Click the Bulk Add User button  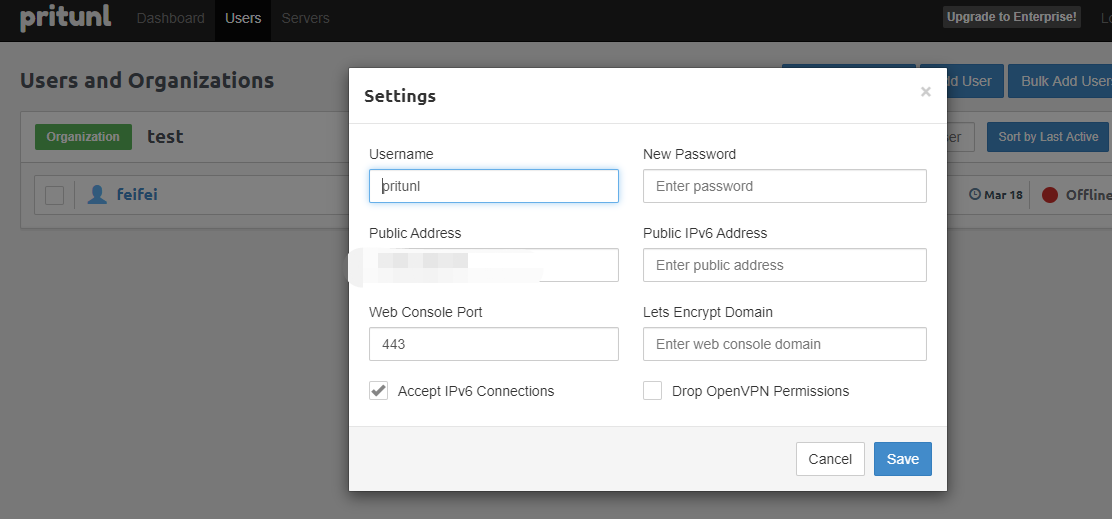coord(1064,81)
